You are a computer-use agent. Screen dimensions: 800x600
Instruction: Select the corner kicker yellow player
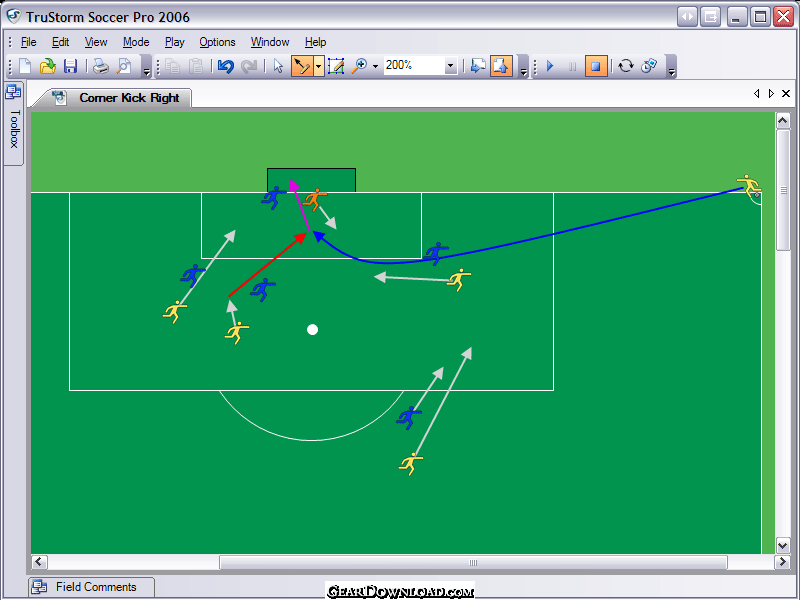748,185
